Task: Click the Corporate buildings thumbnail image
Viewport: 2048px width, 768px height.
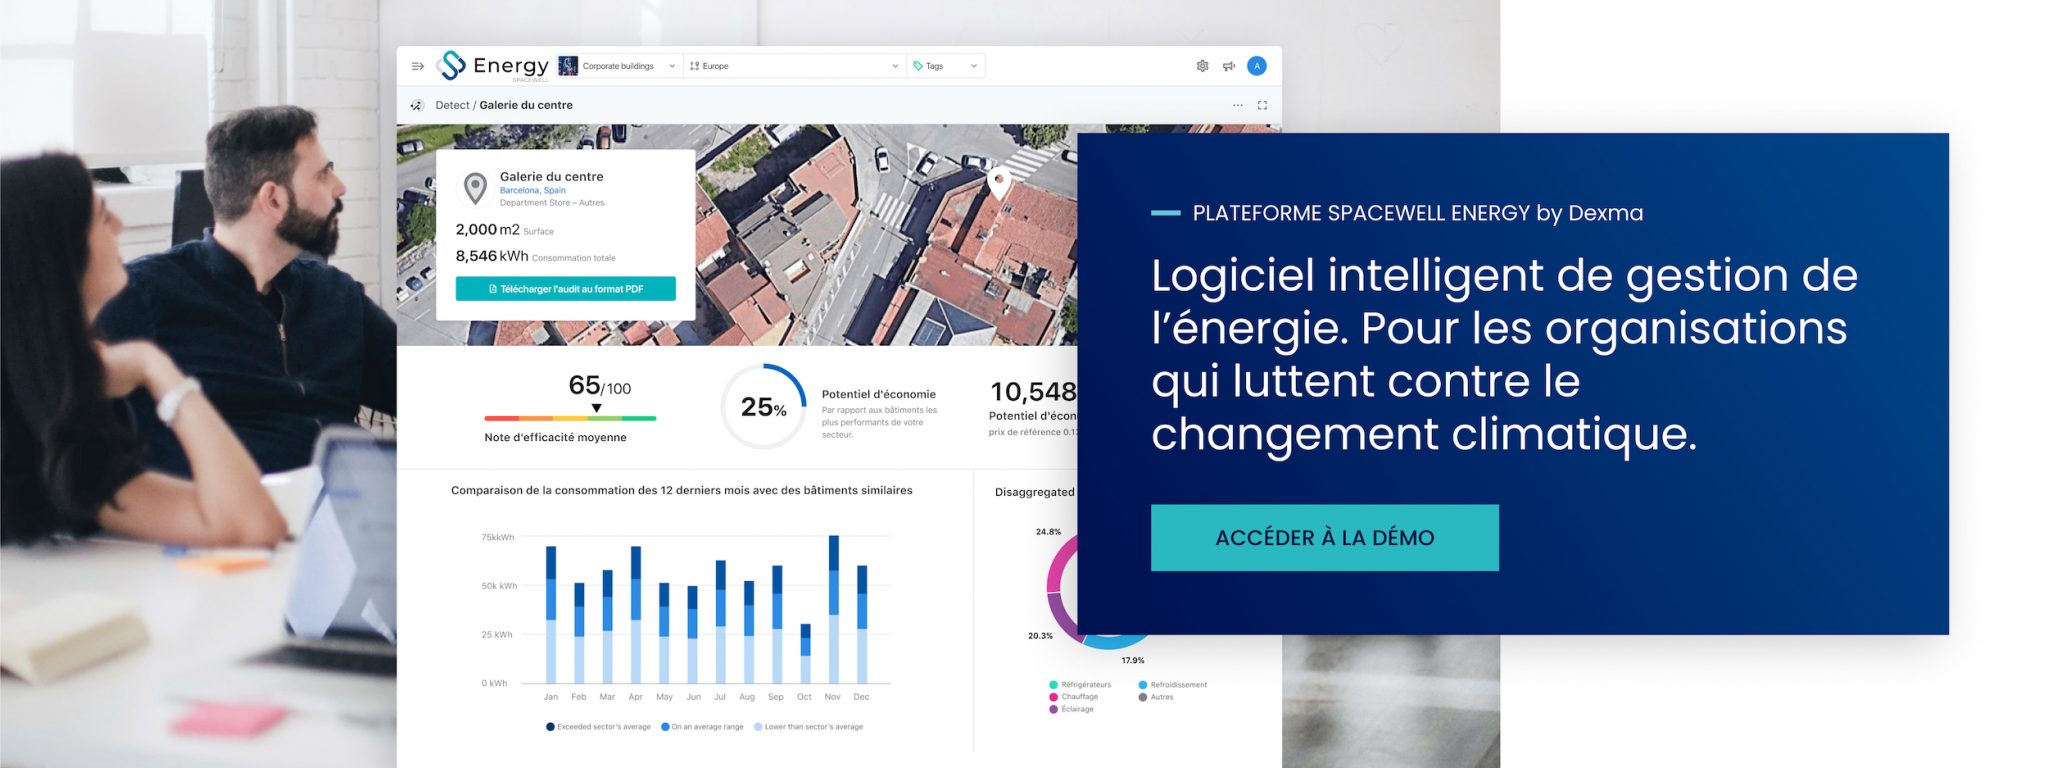Action: tap(568, 66)
